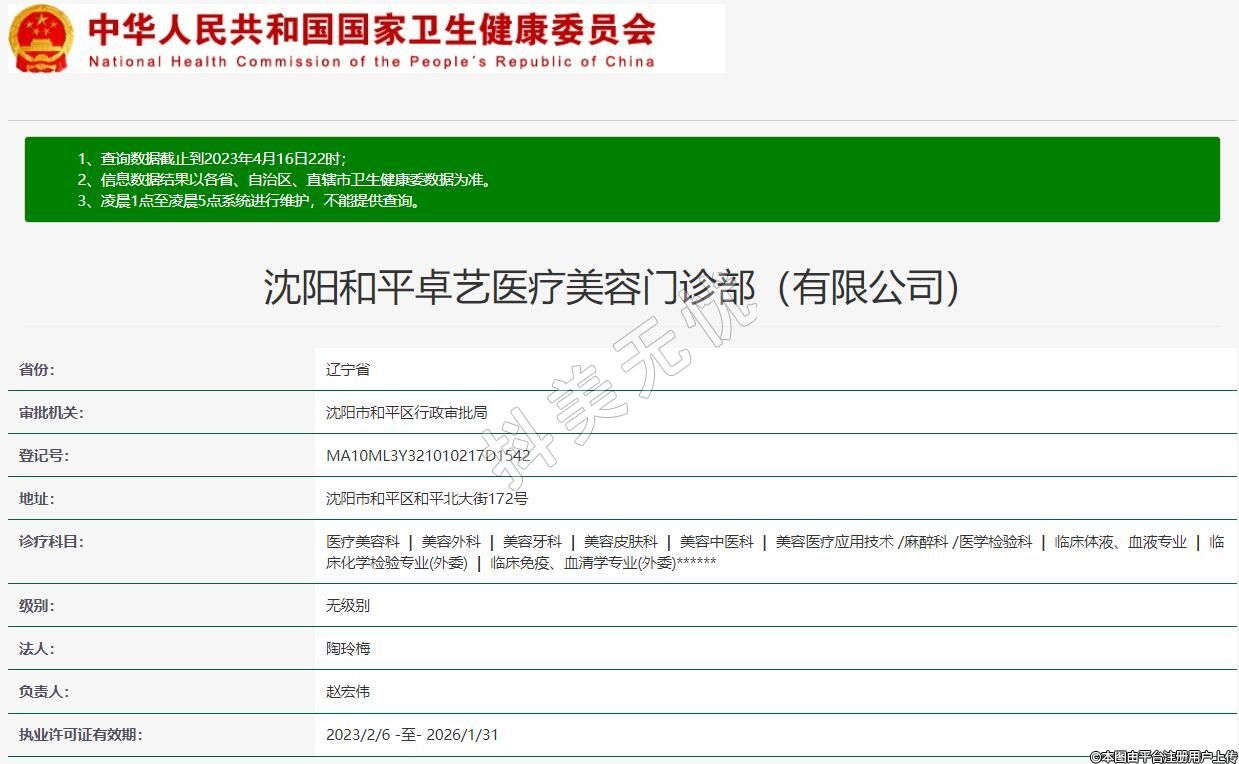Click 医疗美容科 in the departments list
The image size is (1239, 764).
[x=362, y=541]
